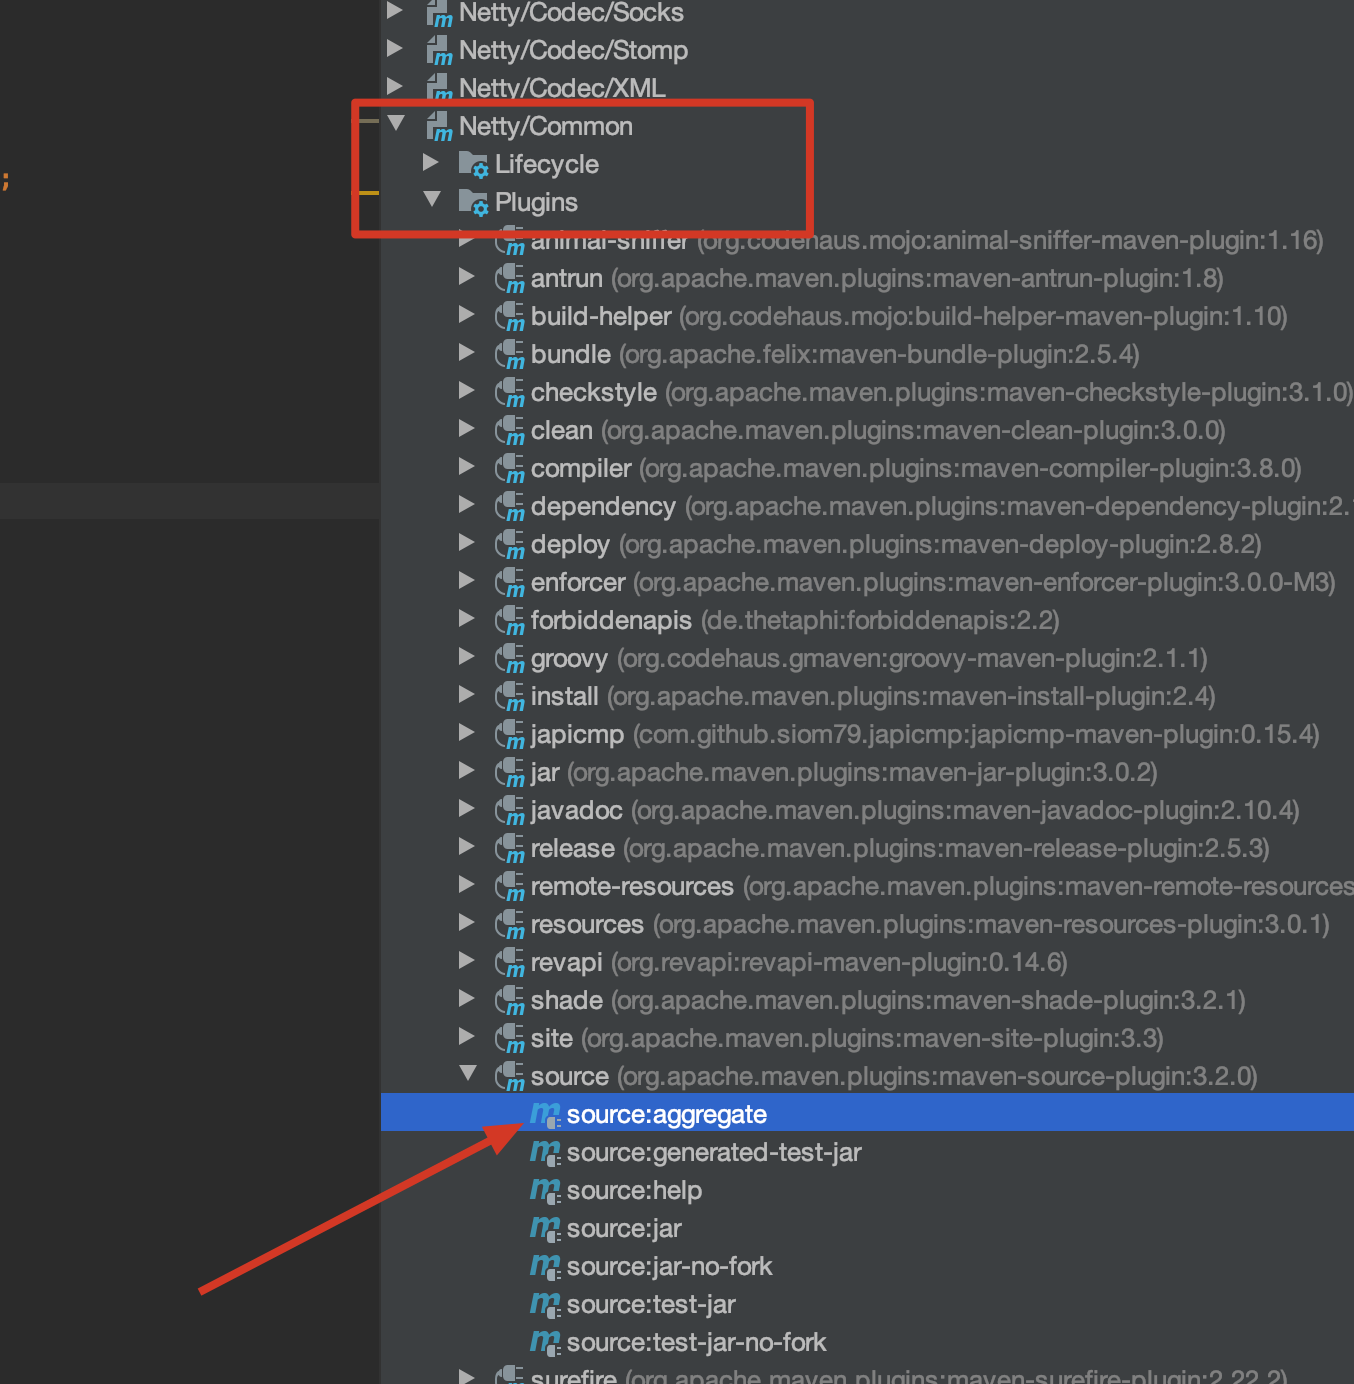Select the groovy plugin row text
This screenshot has height=1384, width=1354.
click(x=869, y=658)
